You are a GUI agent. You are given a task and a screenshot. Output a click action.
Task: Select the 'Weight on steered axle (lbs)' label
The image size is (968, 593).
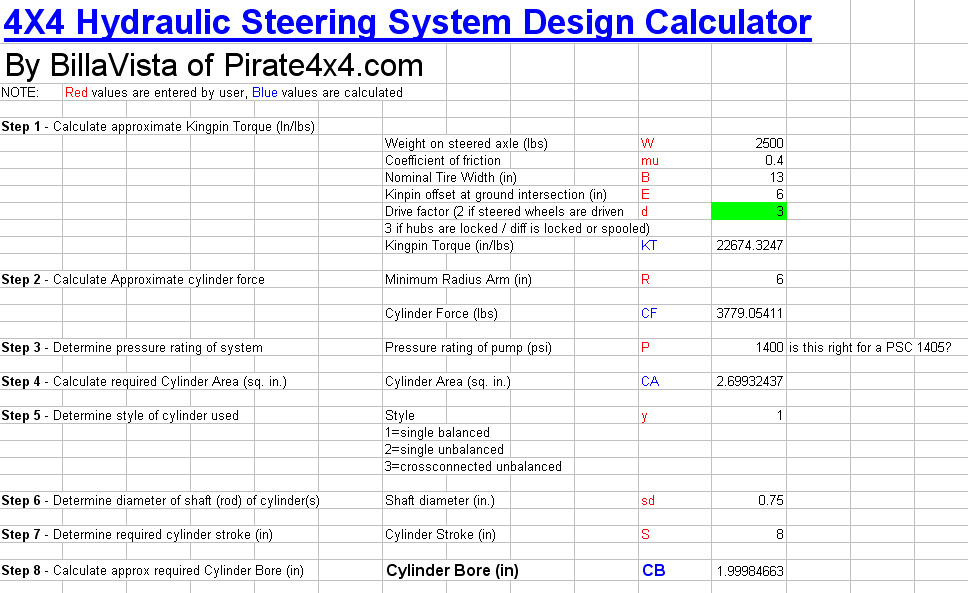point(466,143)
